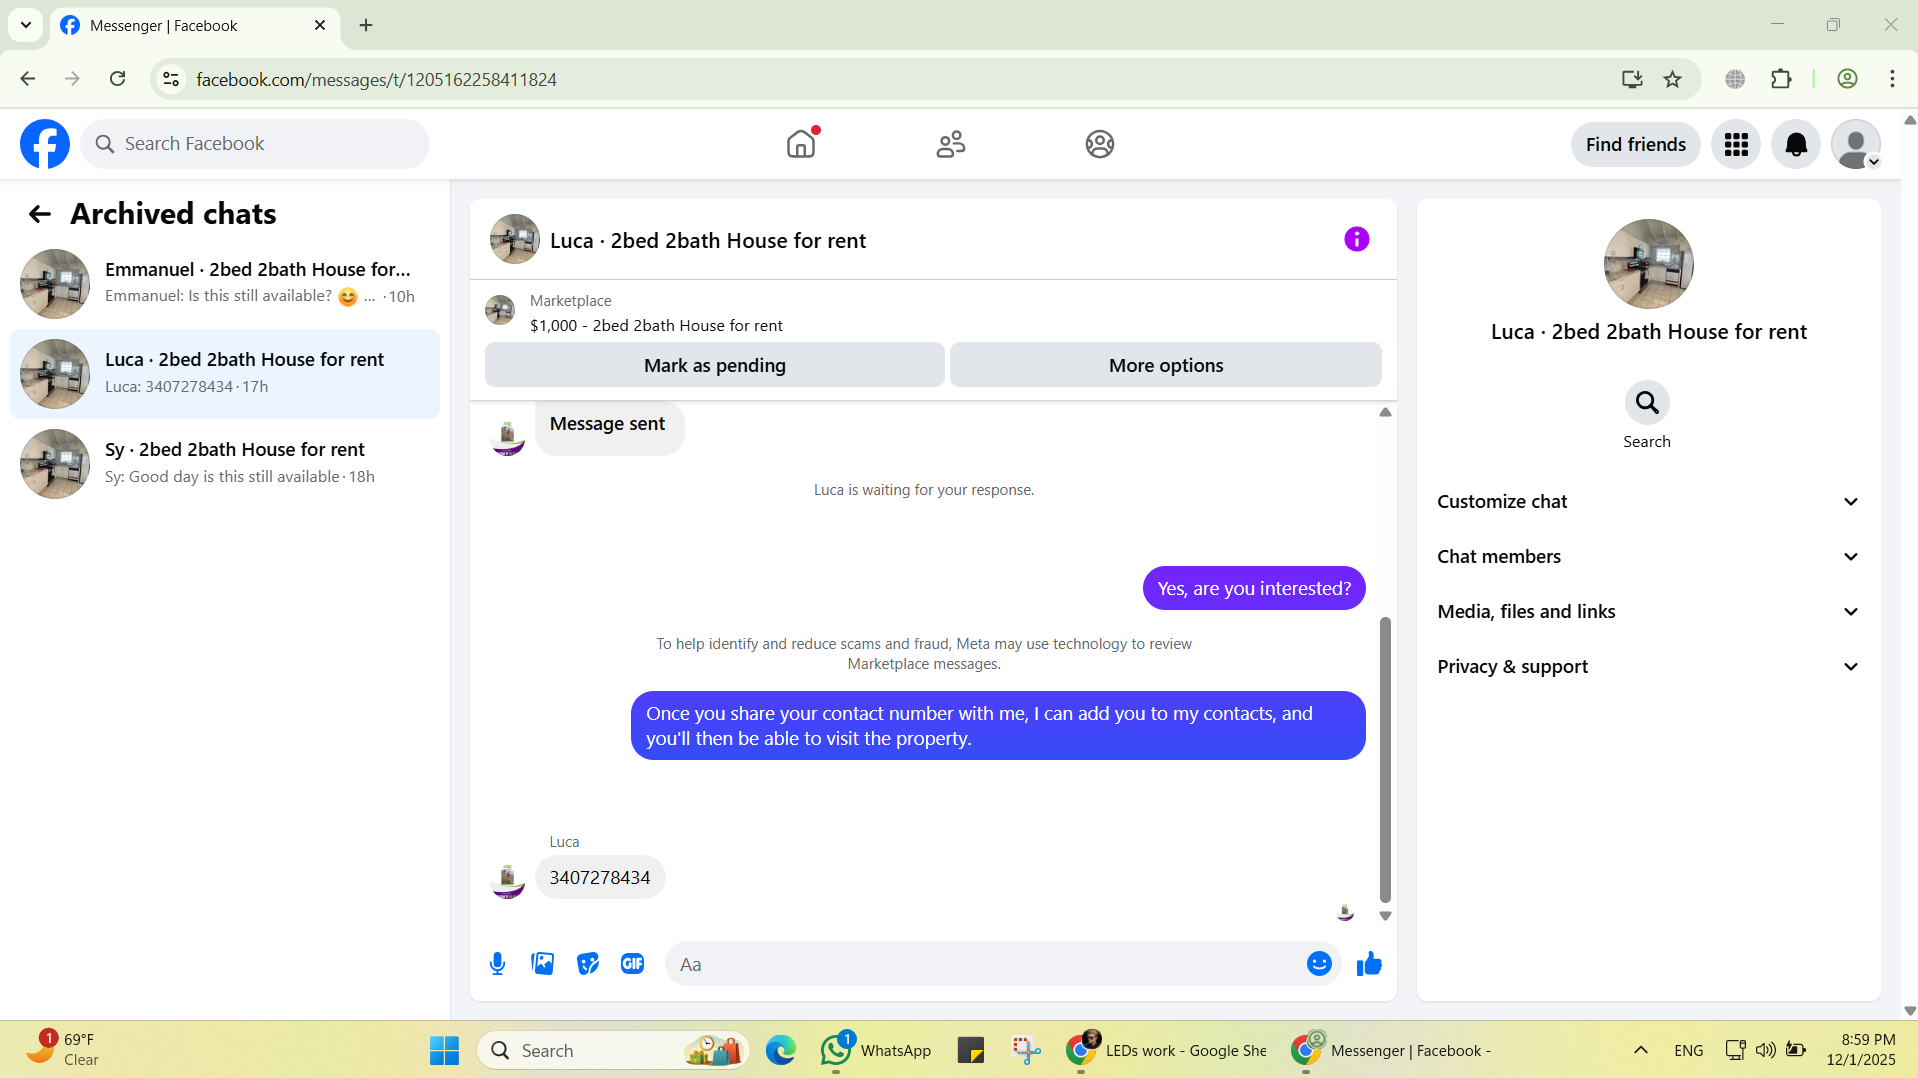Expand the Privacy & support section
The height and width of the screenshot is (1078, 1918).
click(x=1648, y=667)
